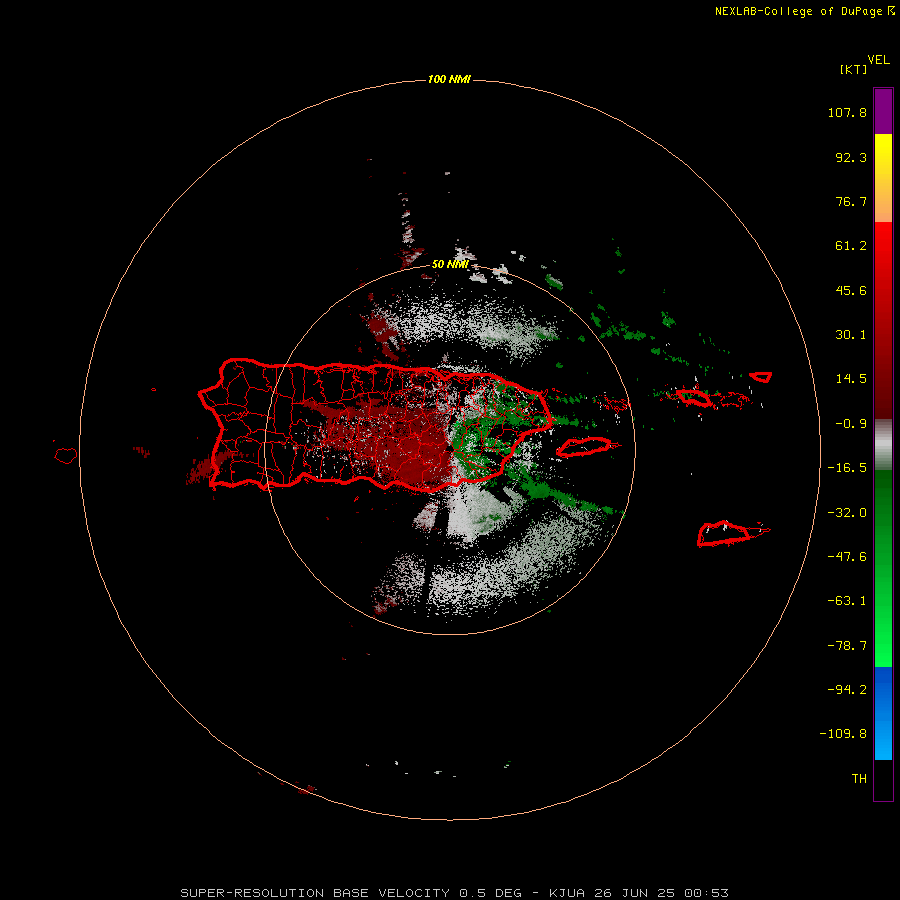Select the -78.7 velocity scale value
This screenshot has width=900, height=900.
coord(847,646)
